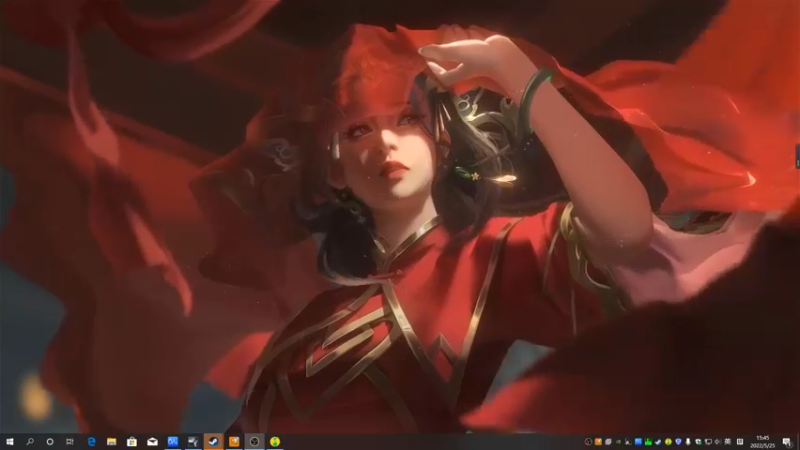Switch to the OBS Studio taskbar icon
800x450 pixels.
tap(255, 442)
